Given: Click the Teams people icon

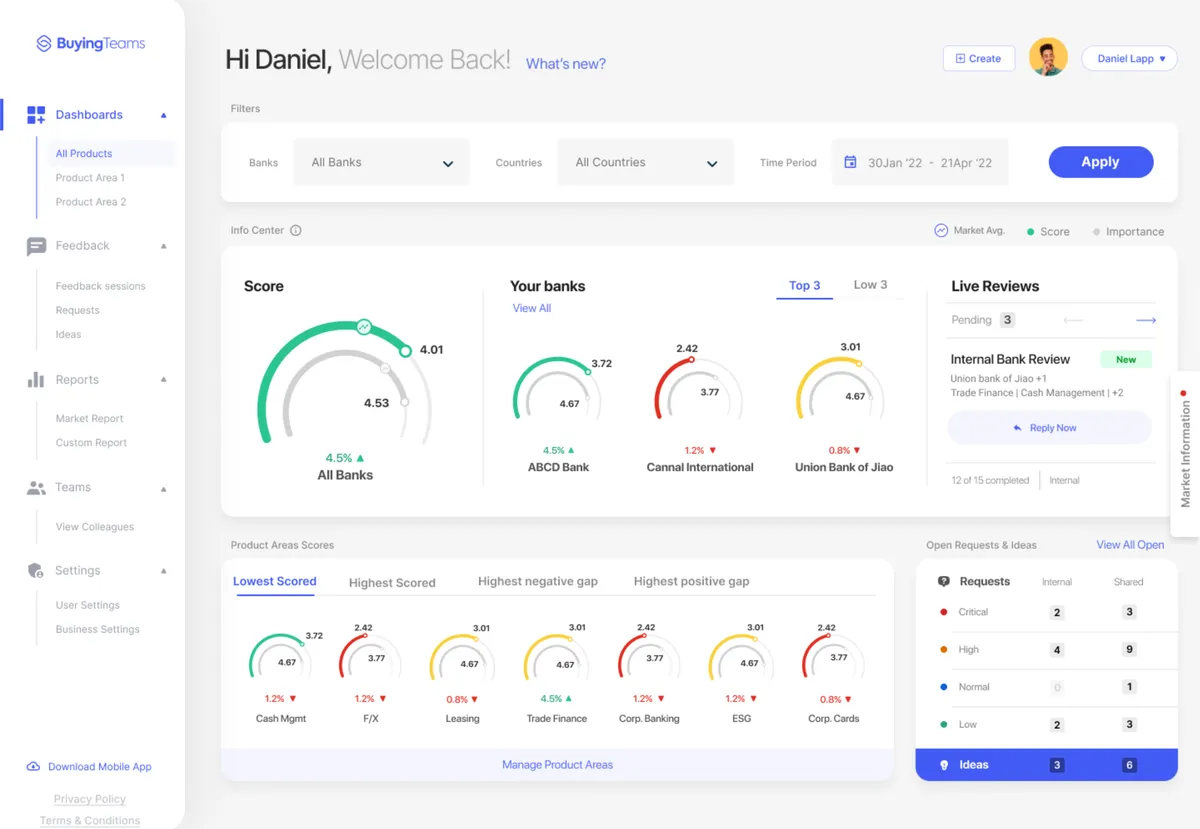Looking at the screenshot, I should 36,488.
